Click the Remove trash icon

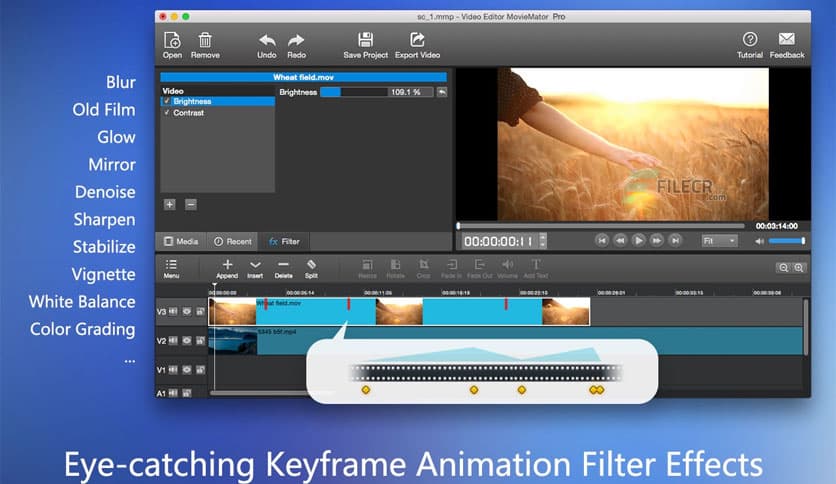click(205, 45)
